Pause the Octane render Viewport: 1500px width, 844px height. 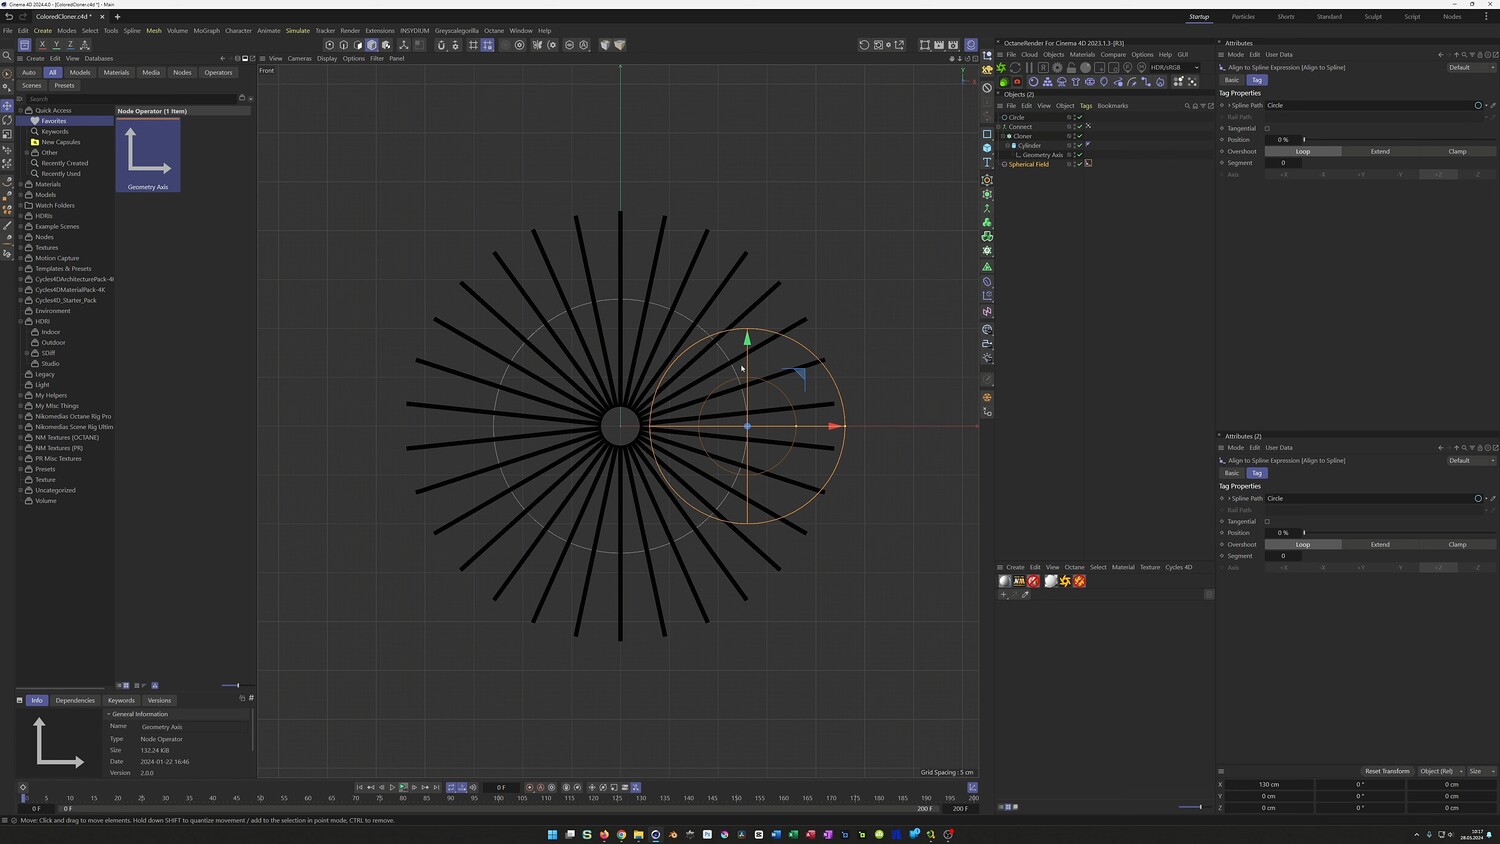[1029, 68]
